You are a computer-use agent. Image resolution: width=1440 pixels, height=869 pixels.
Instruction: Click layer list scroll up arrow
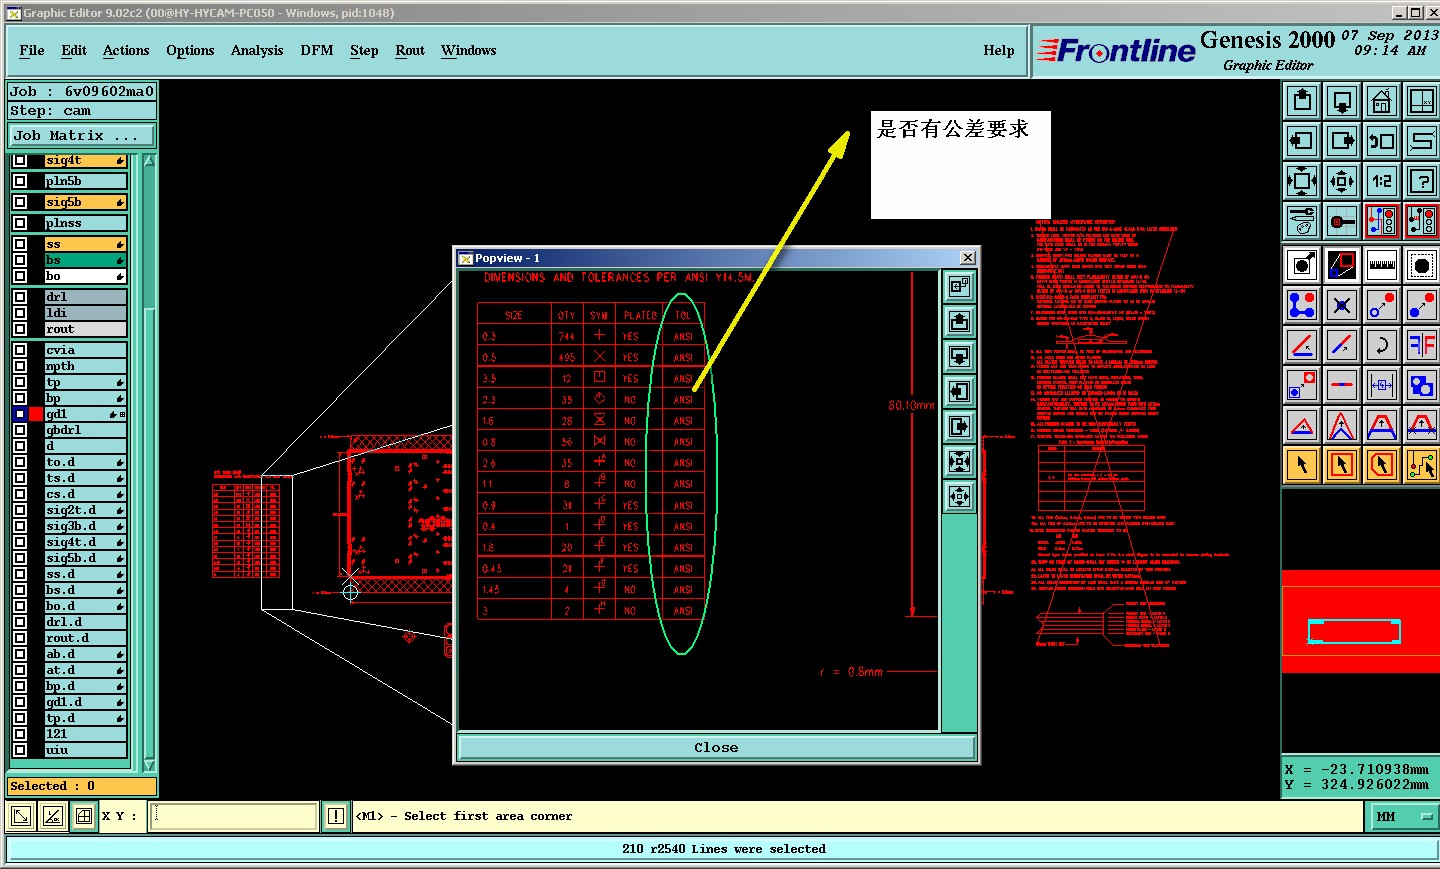coord(150,161)
